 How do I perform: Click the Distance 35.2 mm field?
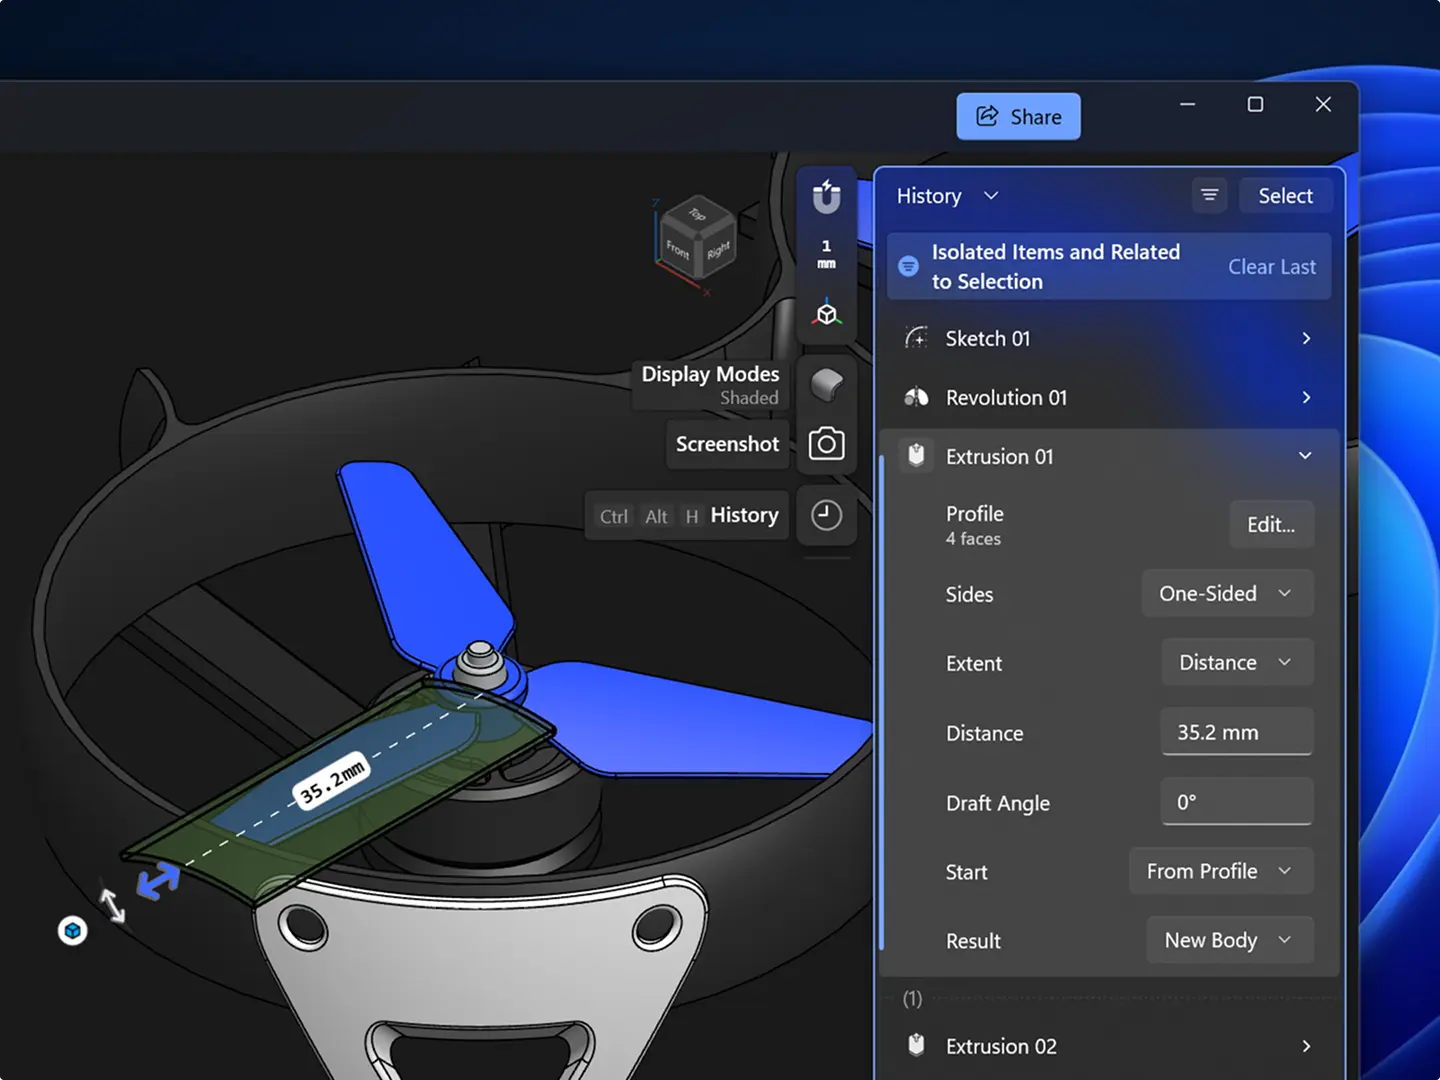point(1236,732)
